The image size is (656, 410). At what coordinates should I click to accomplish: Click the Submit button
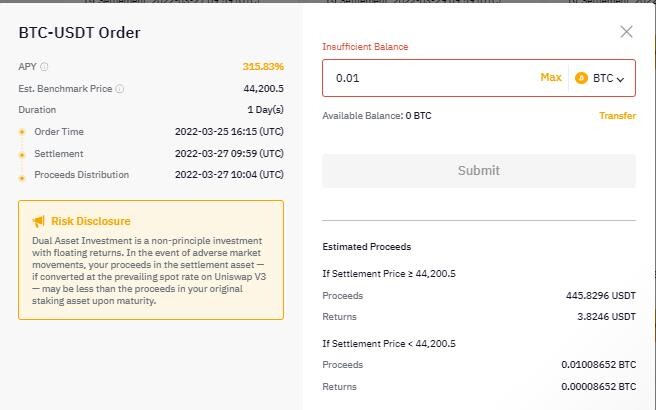pos(479,171)
